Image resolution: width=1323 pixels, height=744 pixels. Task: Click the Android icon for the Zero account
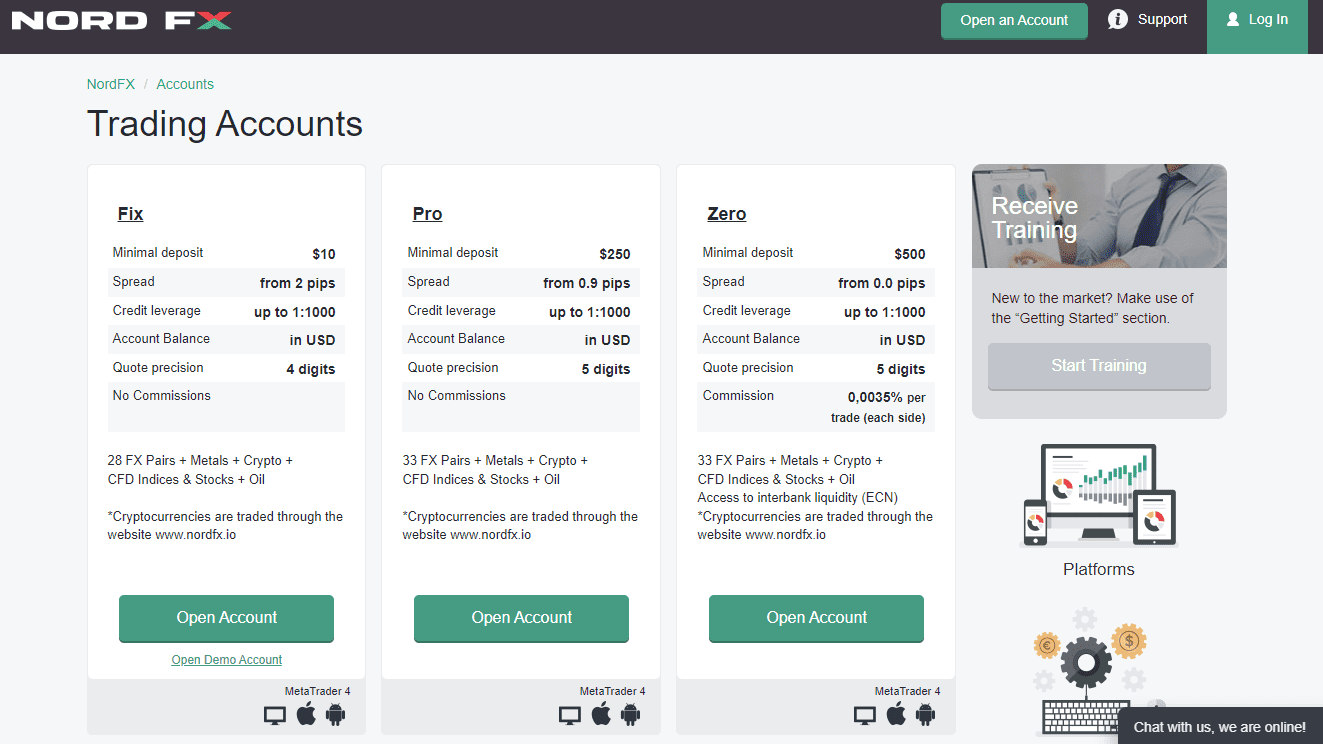(926, 714)
